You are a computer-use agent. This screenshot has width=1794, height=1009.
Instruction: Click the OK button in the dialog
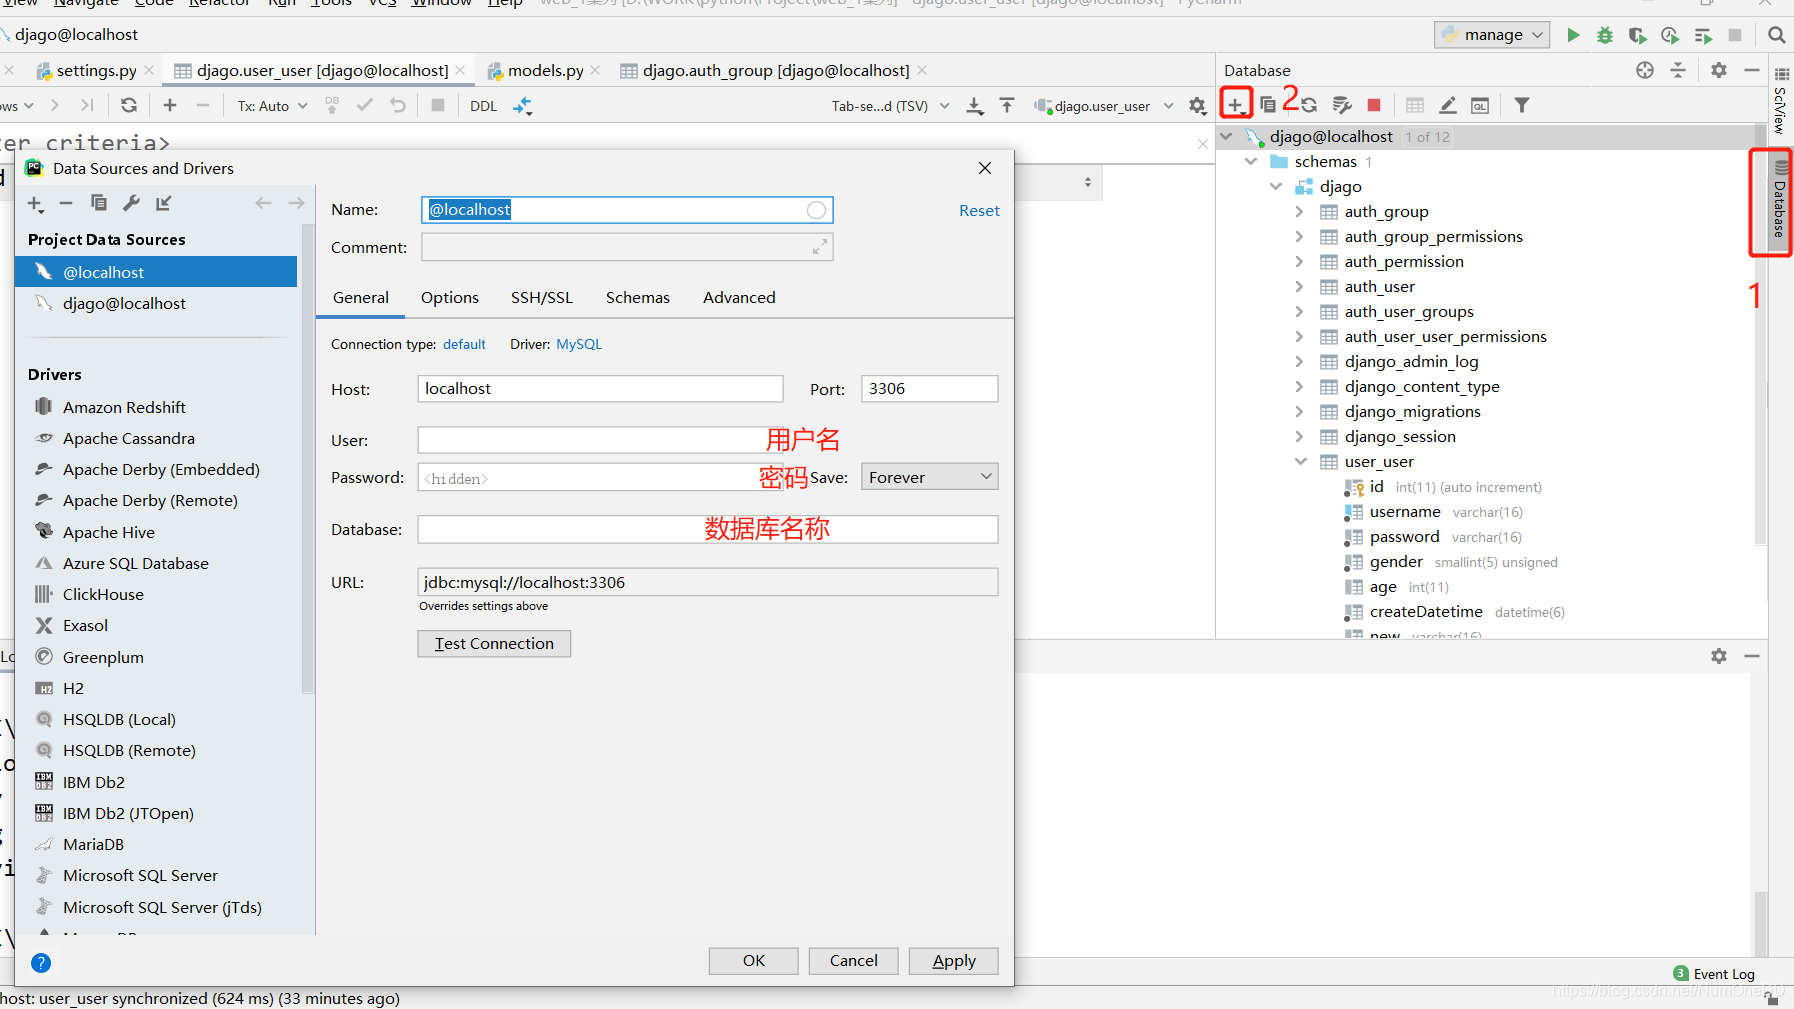pyautogui.click(x=753, y=961)
